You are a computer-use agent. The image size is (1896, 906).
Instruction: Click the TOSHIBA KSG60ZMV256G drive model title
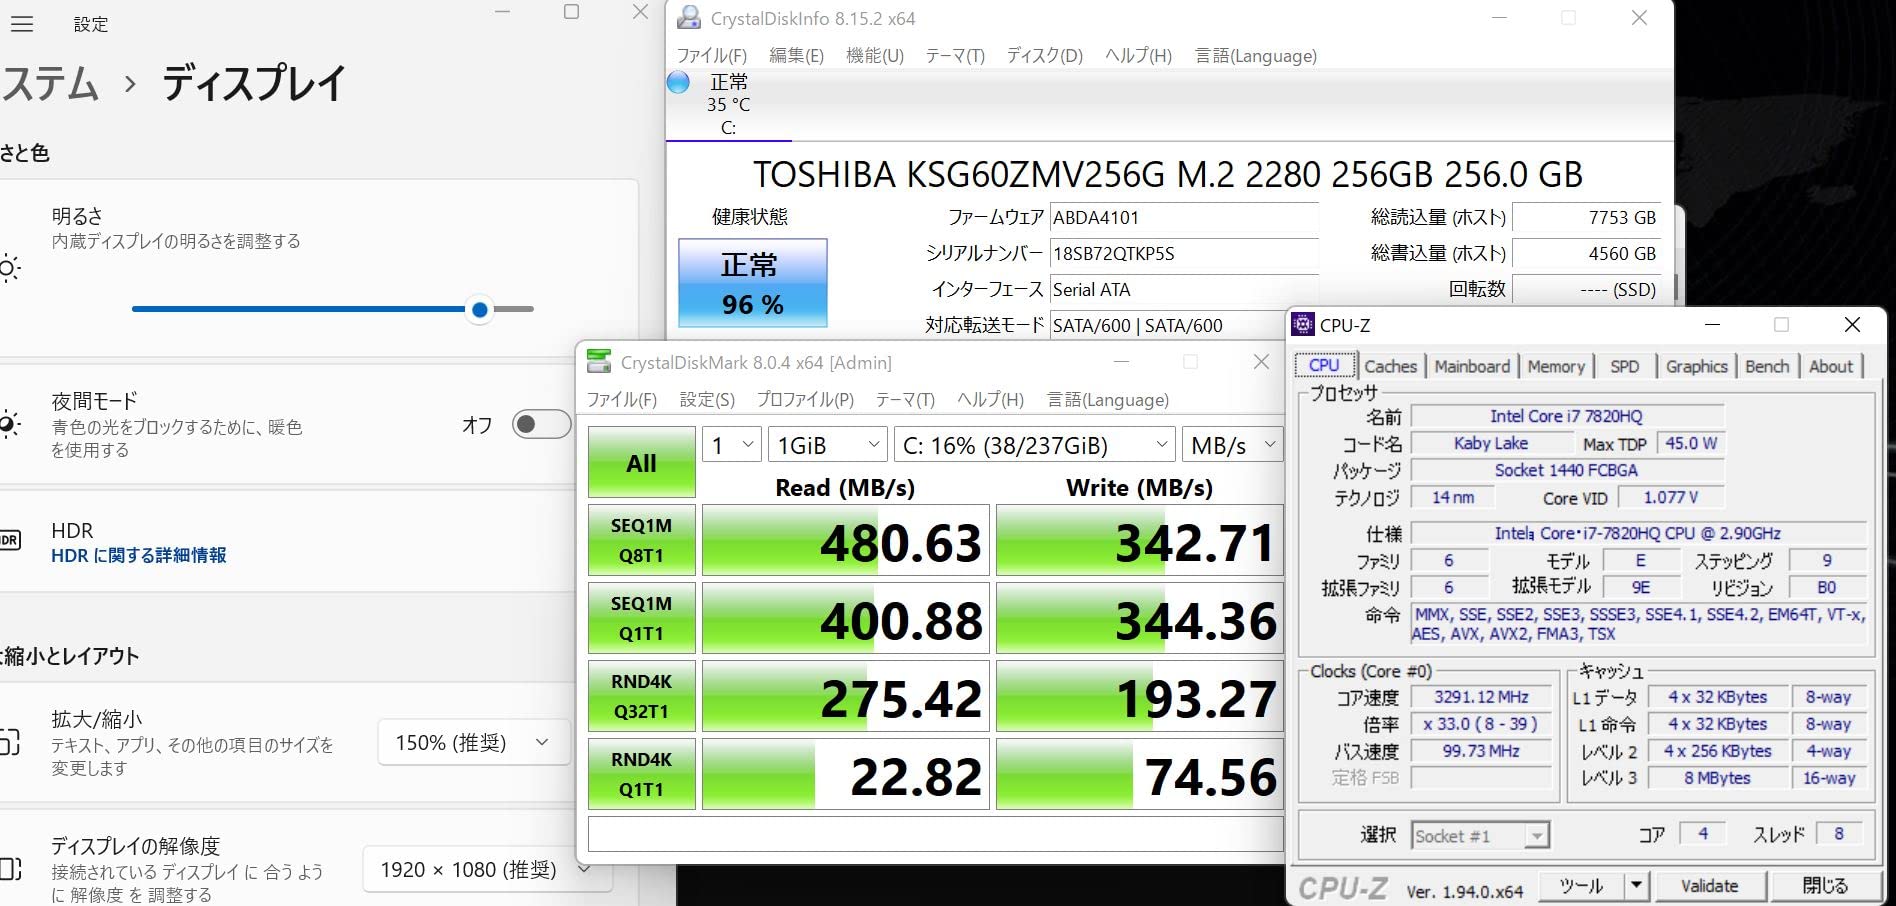click(x=1167, y=175)
